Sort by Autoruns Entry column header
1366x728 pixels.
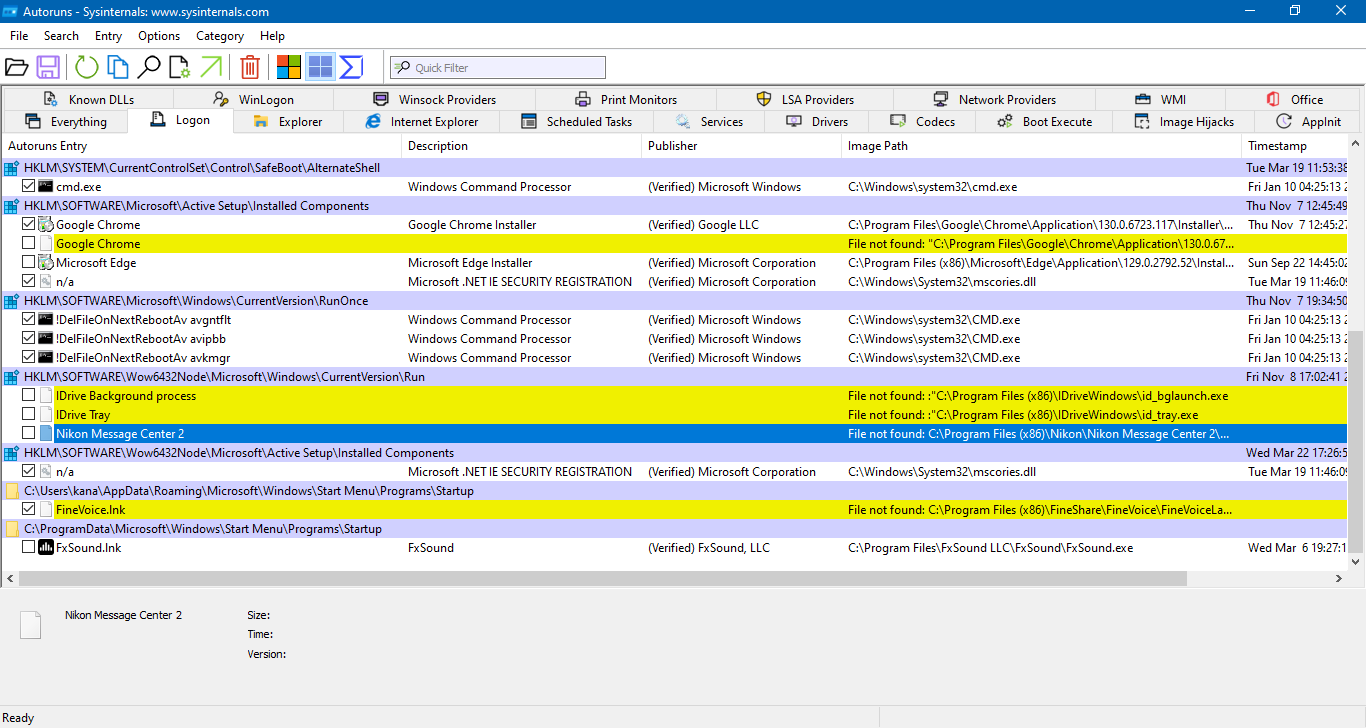201,146
